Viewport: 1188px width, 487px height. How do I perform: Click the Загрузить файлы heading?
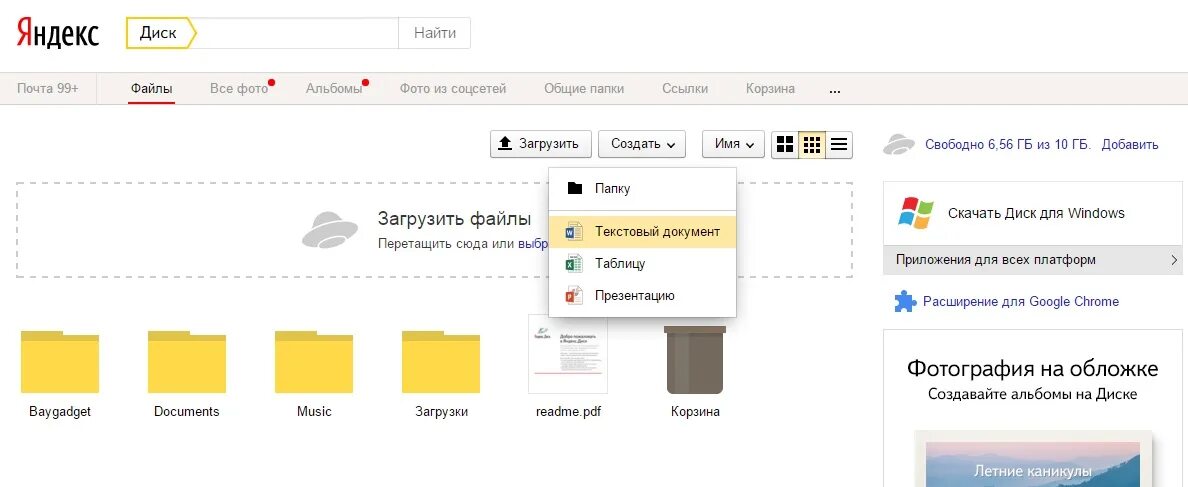pyautogui.click(x=454, y=220)
